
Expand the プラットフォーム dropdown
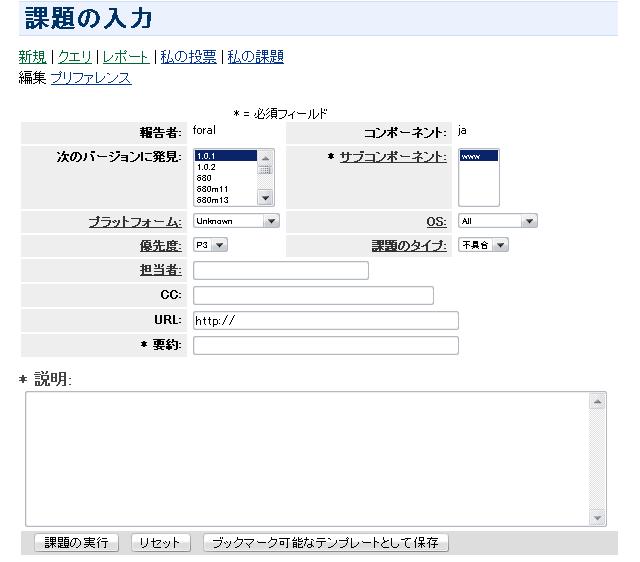pyautogui.click(x=236, y=221)
